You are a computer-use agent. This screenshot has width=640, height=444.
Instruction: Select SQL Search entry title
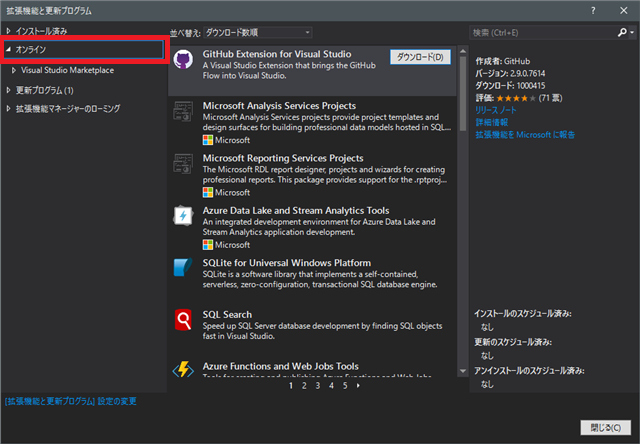[x=227, y=315]
